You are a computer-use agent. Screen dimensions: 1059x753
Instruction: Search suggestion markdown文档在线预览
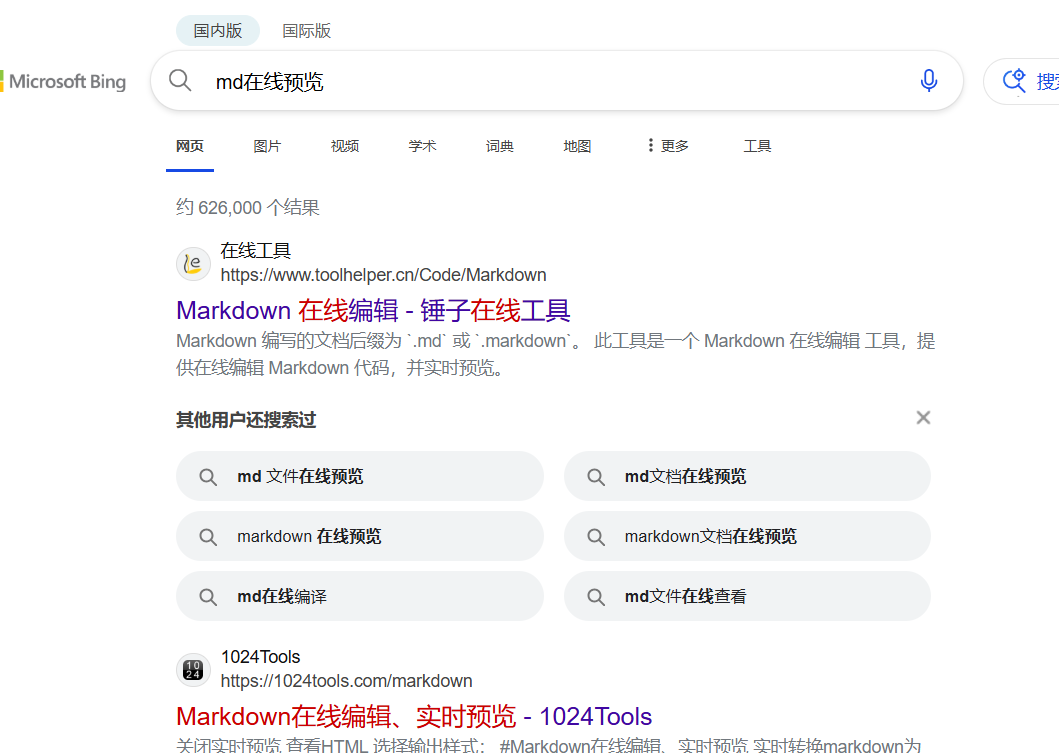point(748,536)
